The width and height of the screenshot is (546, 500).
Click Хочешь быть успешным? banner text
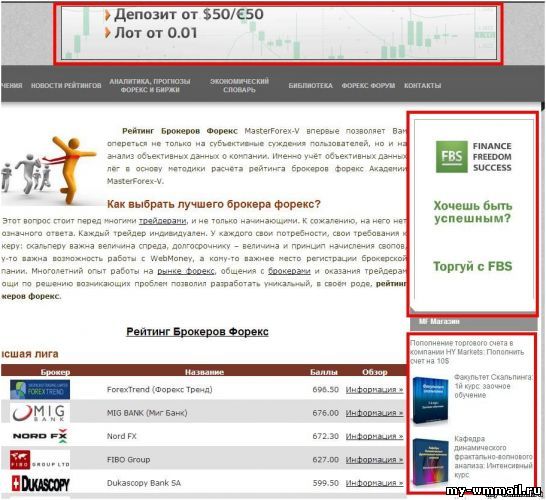click(473, 212)
